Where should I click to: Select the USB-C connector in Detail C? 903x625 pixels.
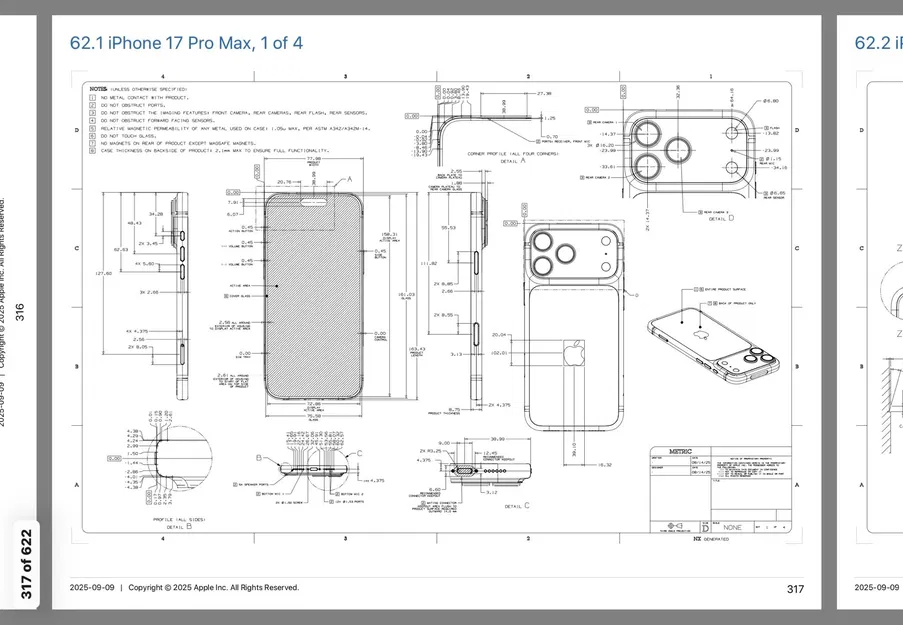pyautogui.click(x=465, y=471)
